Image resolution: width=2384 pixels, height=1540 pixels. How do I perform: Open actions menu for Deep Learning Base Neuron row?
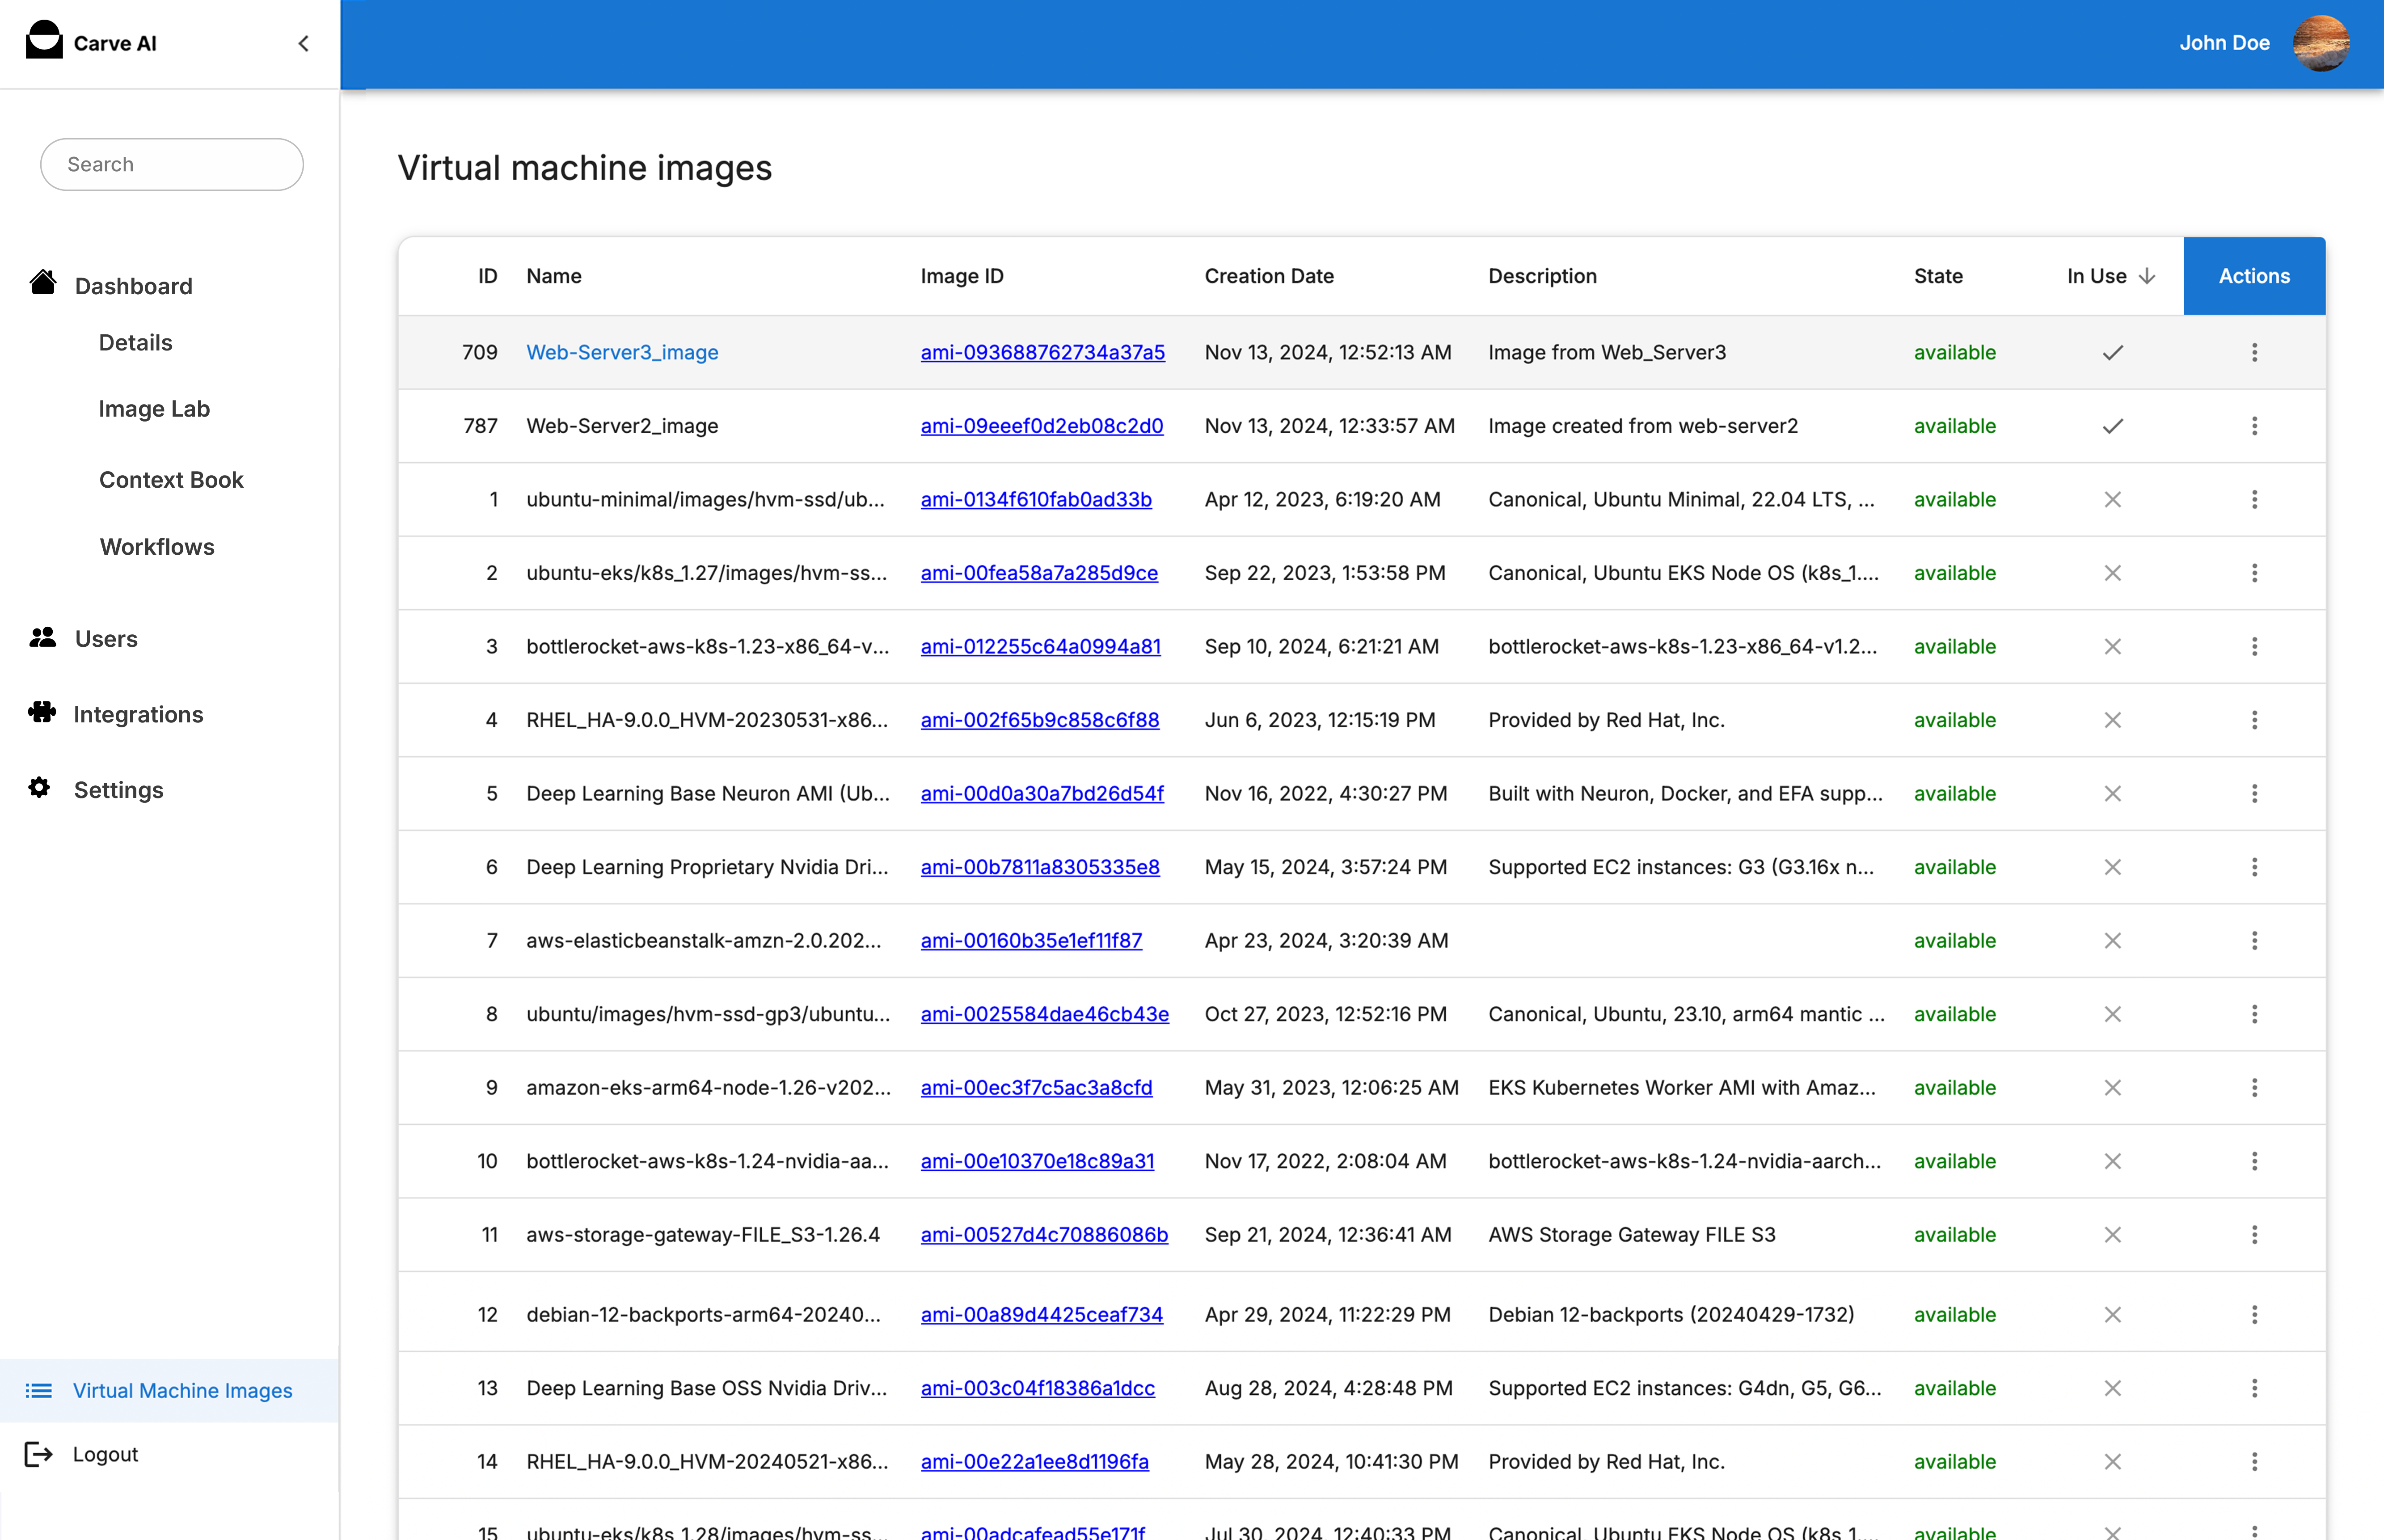tap(2254, 793)
